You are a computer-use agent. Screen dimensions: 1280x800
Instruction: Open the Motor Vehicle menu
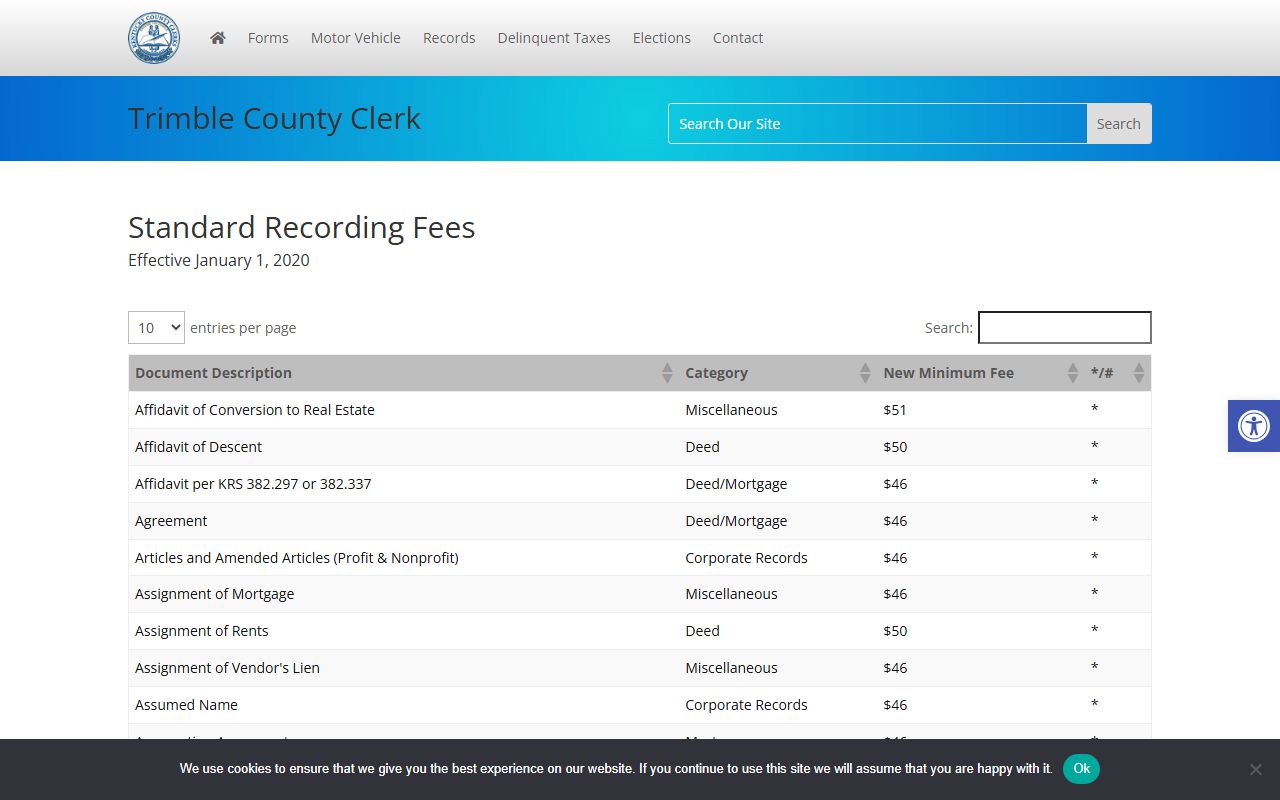pos(355,38)
